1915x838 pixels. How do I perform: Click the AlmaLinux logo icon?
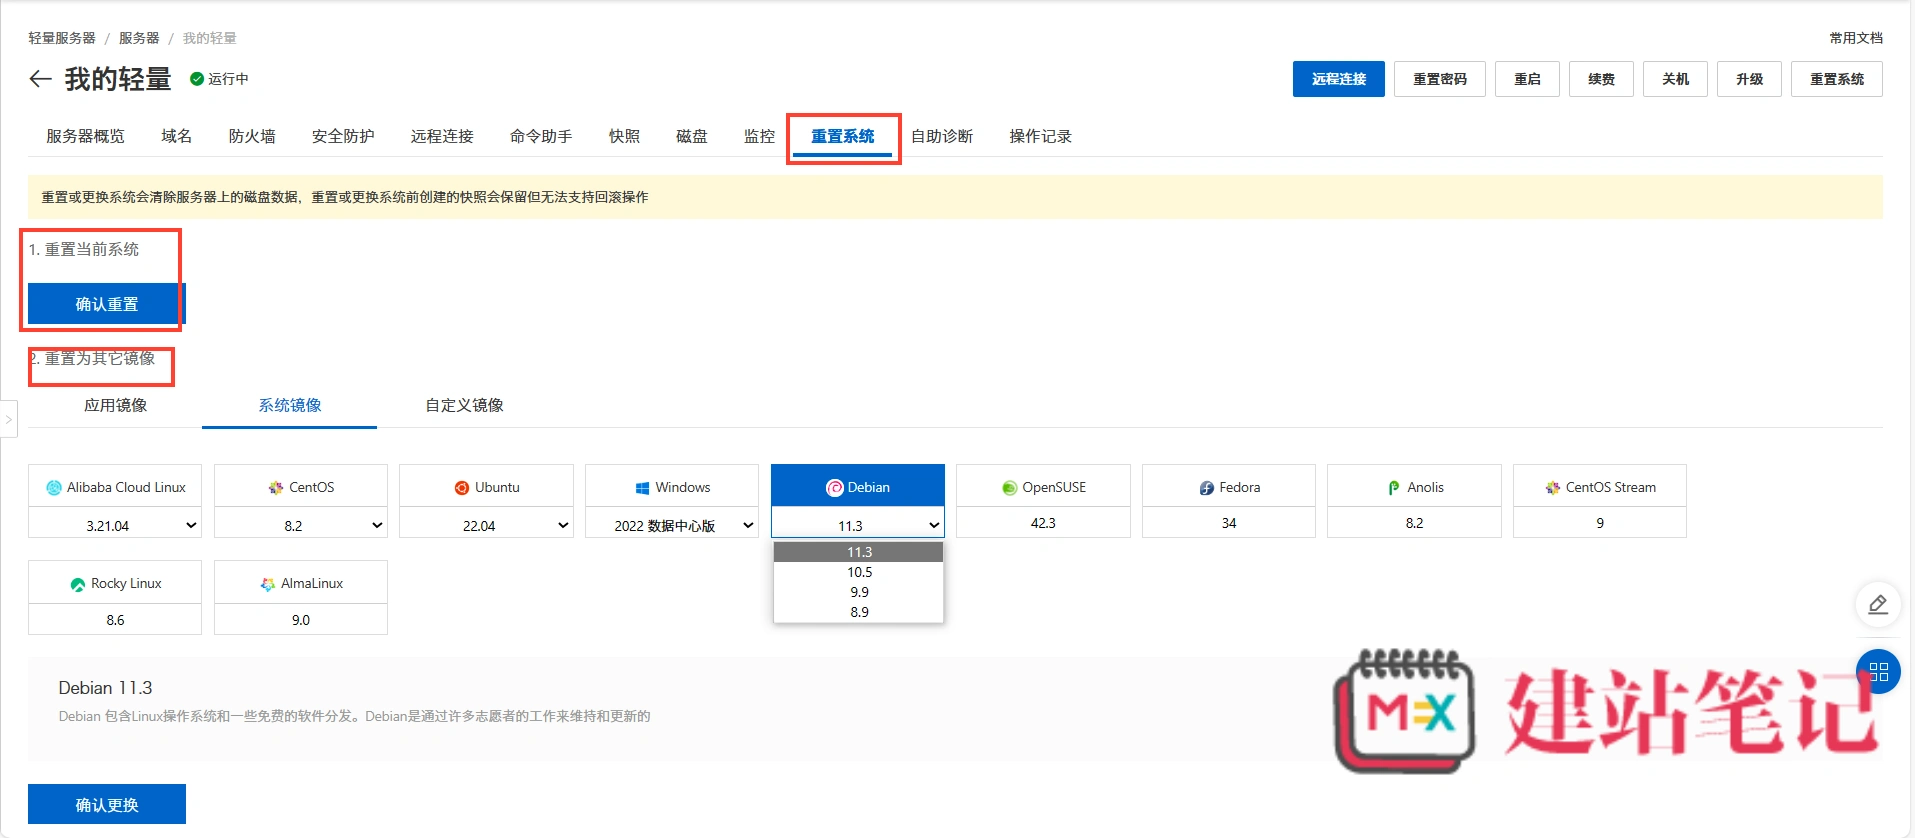(268, 584)
